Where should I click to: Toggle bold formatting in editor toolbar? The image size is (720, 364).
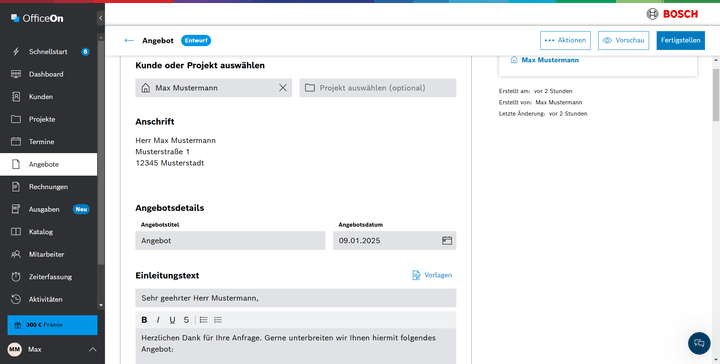144,320
